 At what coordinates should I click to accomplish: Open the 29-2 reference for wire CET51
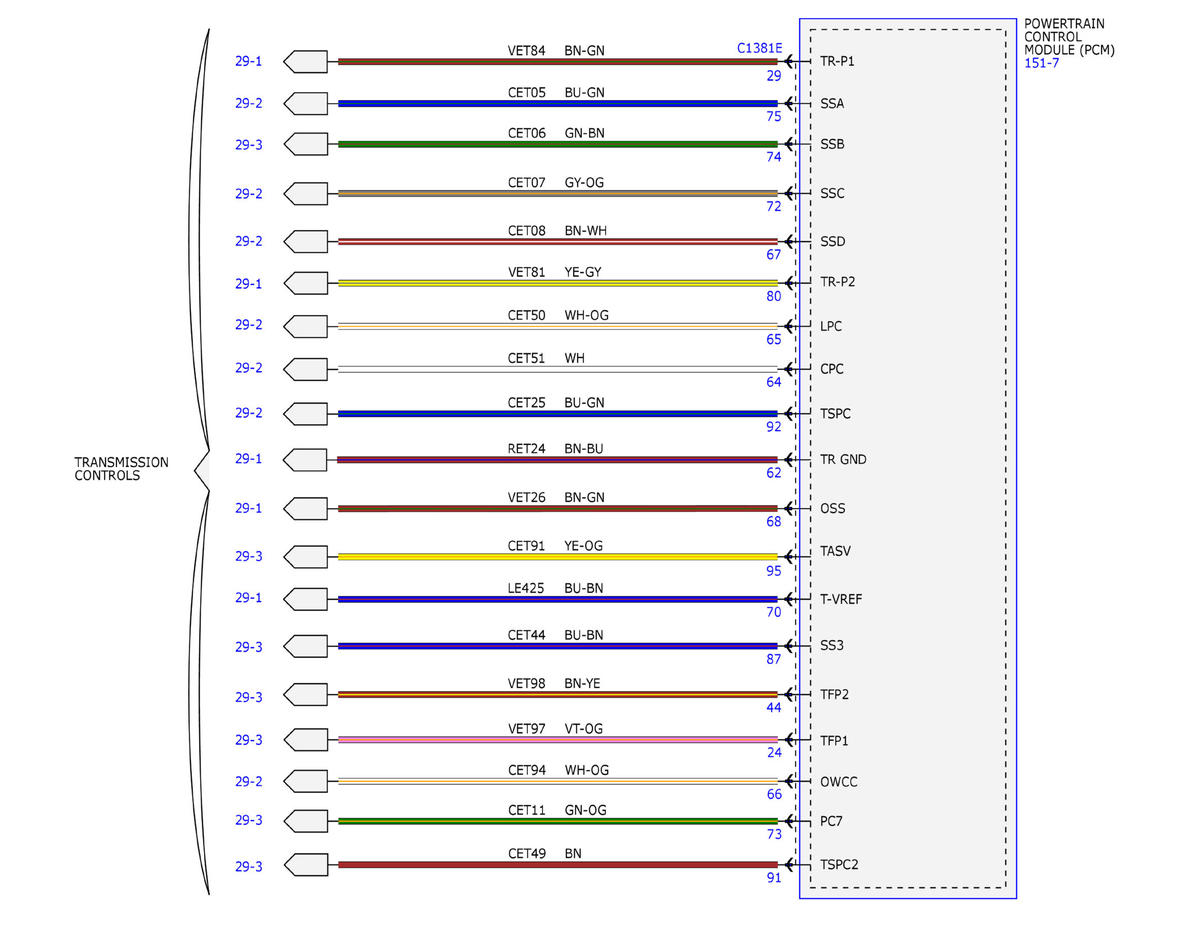tap(249, 368)
